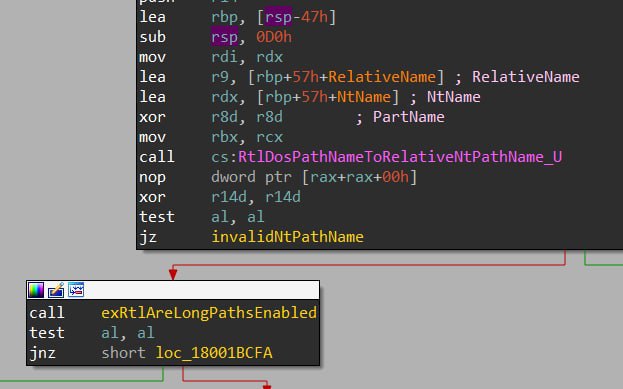Click the PartName comment text

pos(408,117)
